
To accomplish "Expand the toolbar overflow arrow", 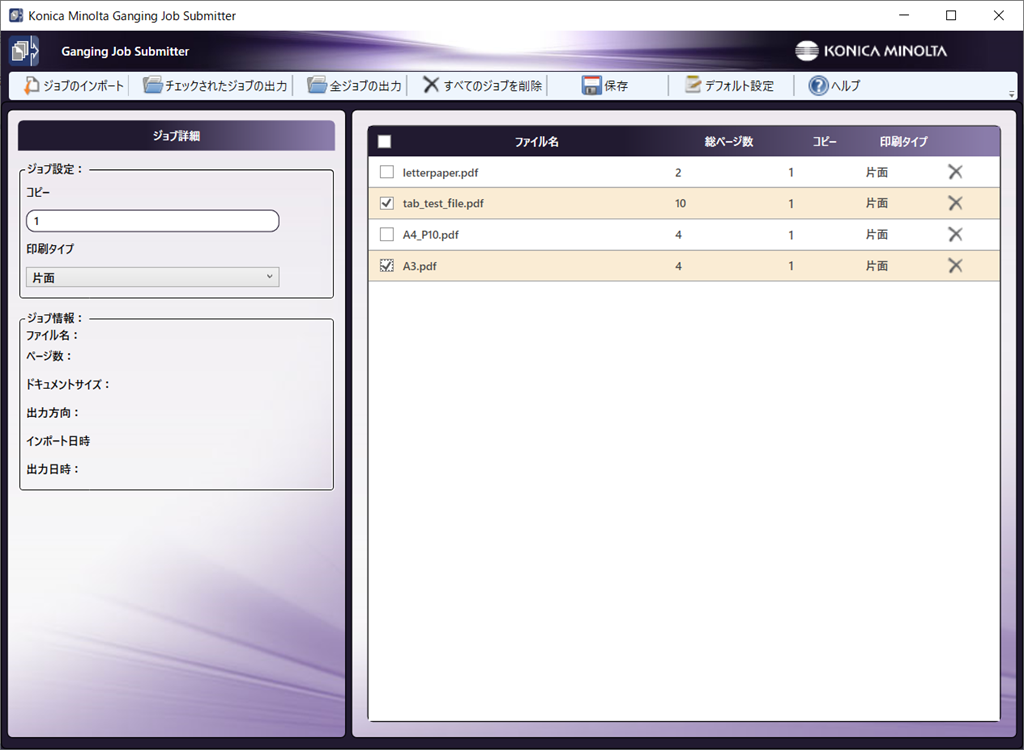I will (1012, 94).
